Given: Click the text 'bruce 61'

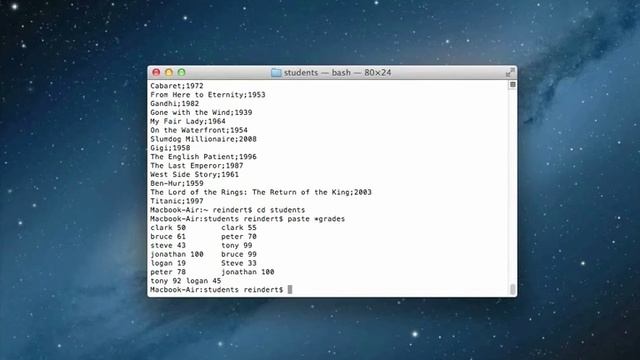Looking at the screenshot, I should (168, 237).
